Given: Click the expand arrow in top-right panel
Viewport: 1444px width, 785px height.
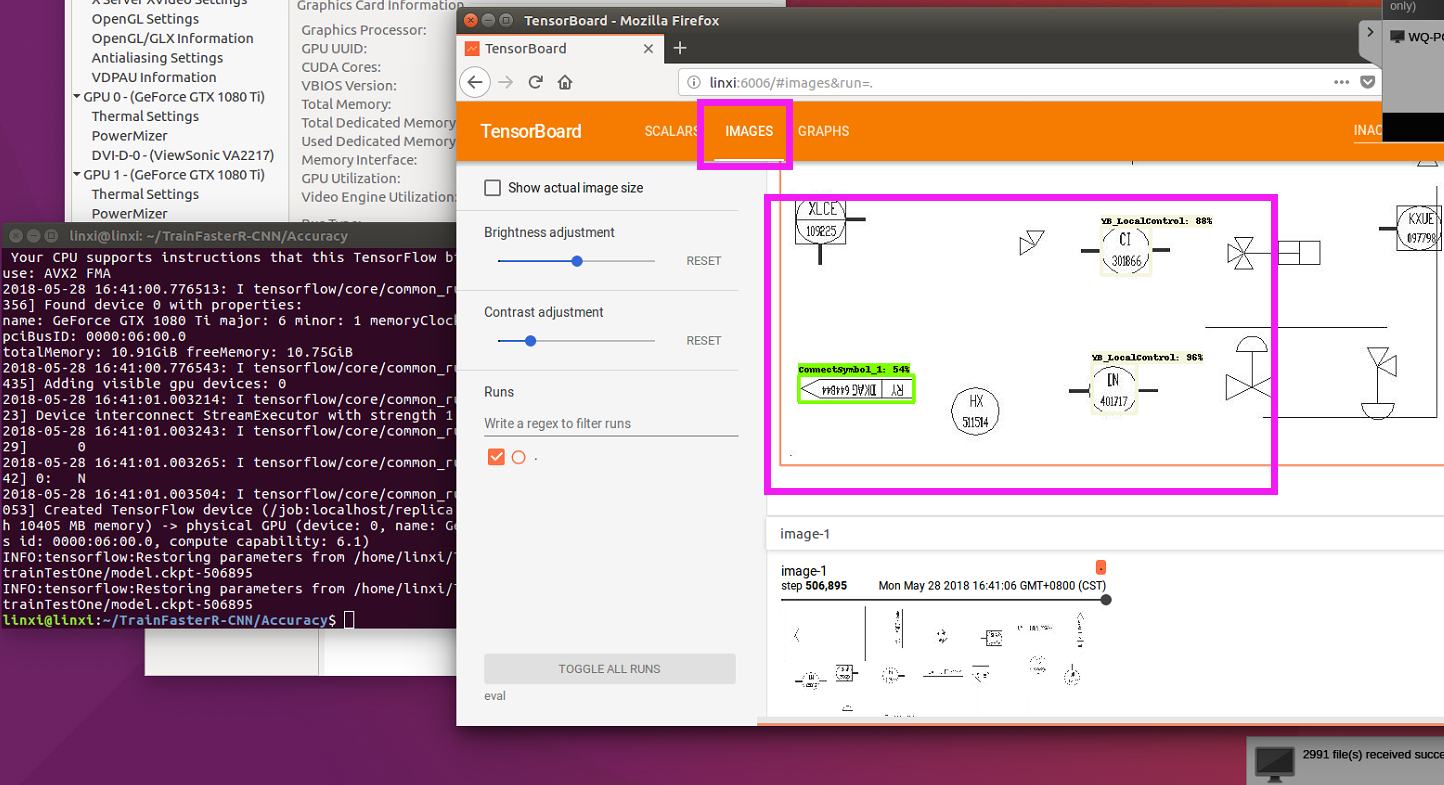Looking at the screenshot, I should [x=1369, y=33].
